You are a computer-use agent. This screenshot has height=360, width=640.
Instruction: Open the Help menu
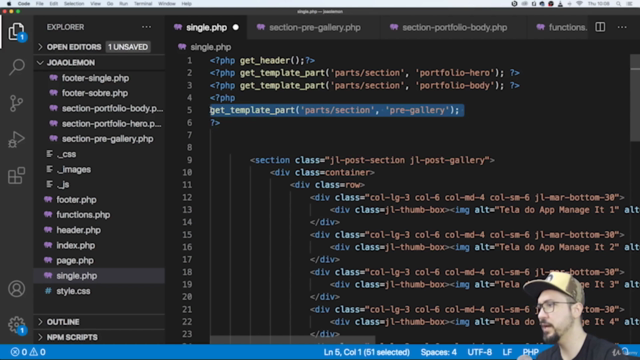[187, 4]
